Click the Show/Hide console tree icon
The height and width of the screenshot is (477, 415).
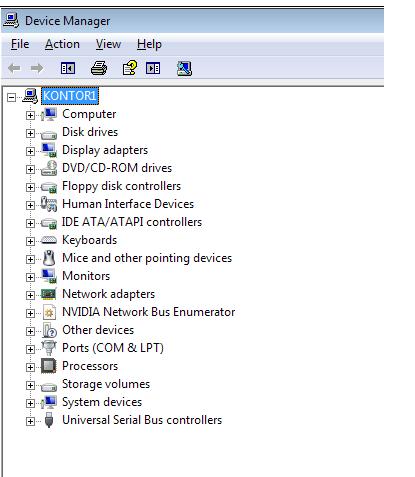[68, 69]
